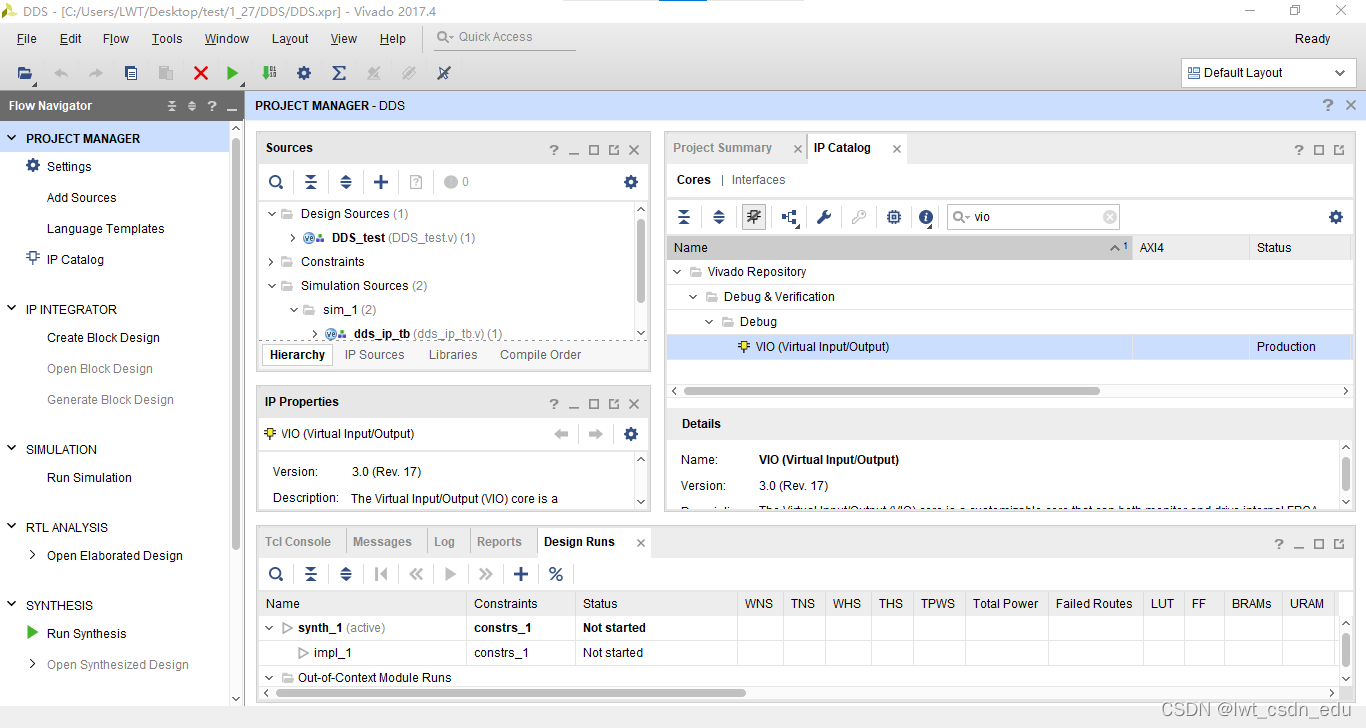
Task: Add sources with the plus icon
Action: 381,182
